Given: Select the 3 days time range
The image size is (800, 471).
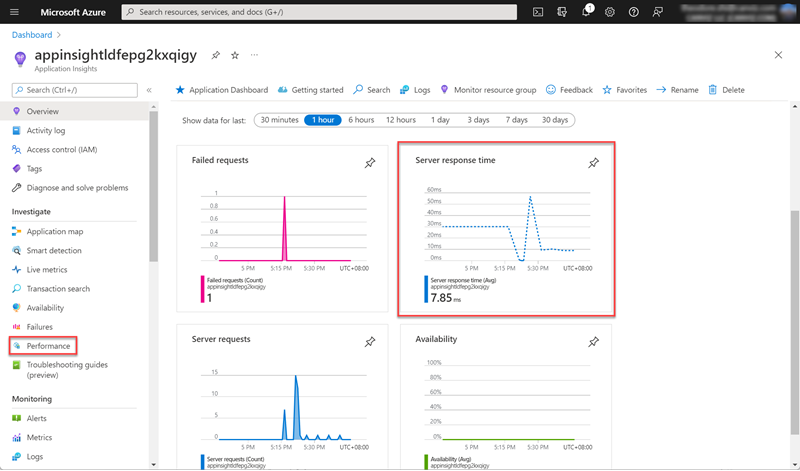Looking at the screenshot, I should [478, 120].
